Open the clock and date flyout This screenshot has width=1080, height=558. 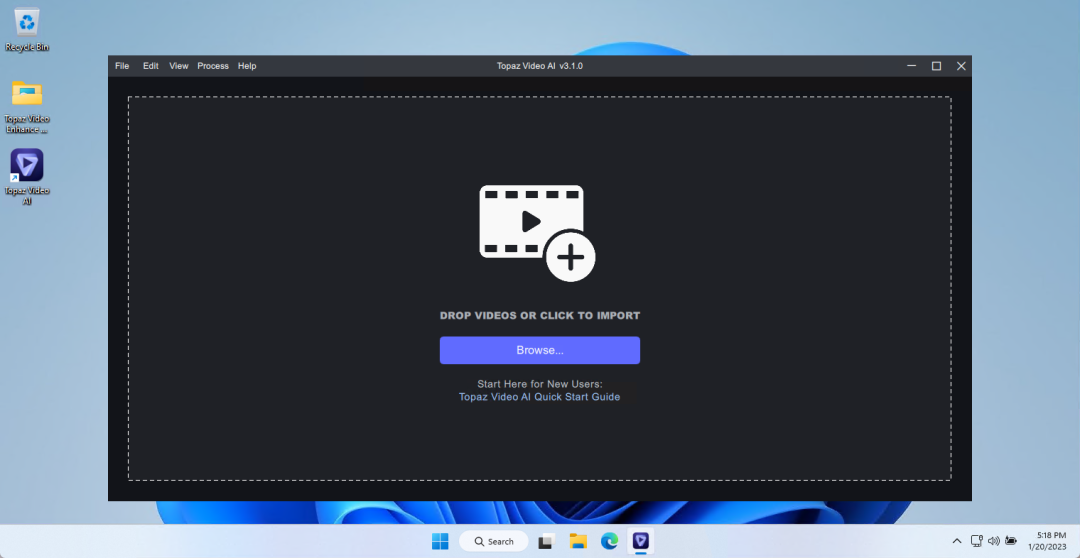click(x=1048, y=541)
